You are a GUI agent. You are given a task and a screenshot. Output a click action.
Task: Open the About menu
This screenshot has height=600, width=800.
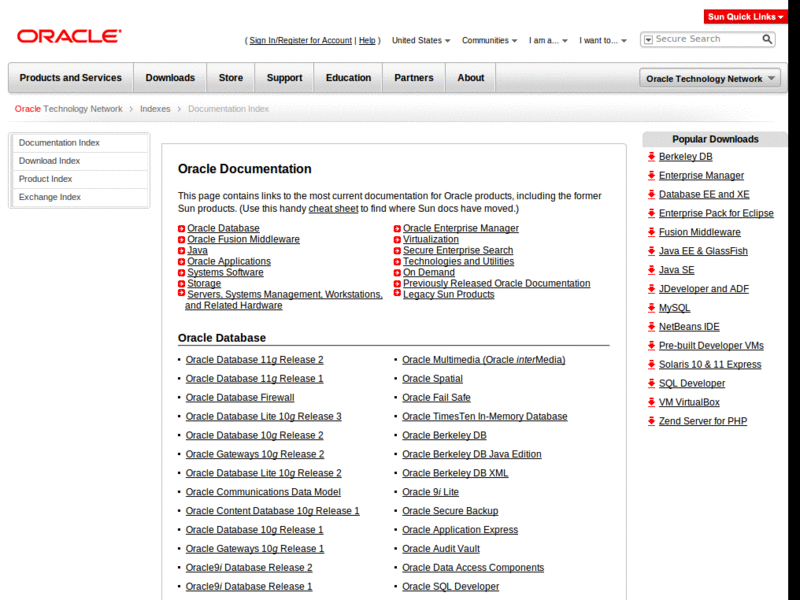470,78
